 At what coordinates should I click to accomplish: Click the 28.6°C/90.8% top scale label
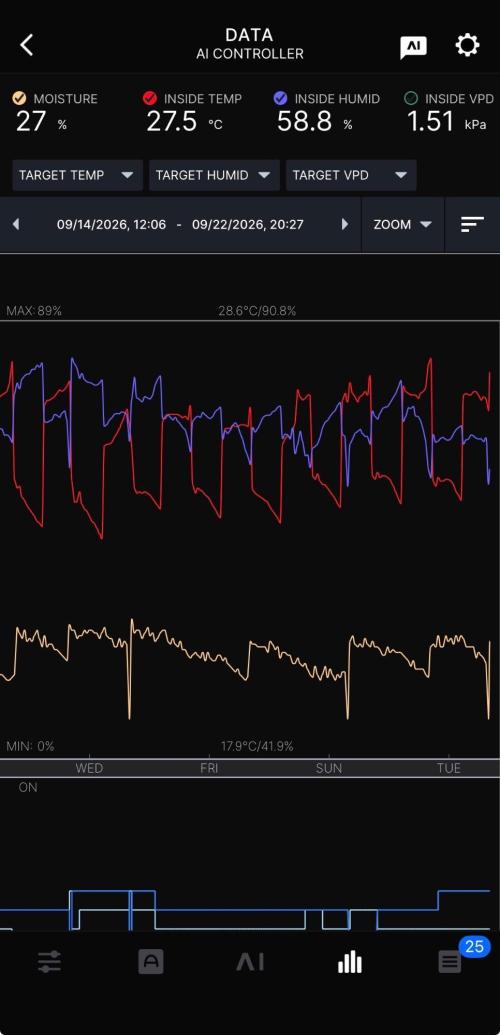pos(257,311)
